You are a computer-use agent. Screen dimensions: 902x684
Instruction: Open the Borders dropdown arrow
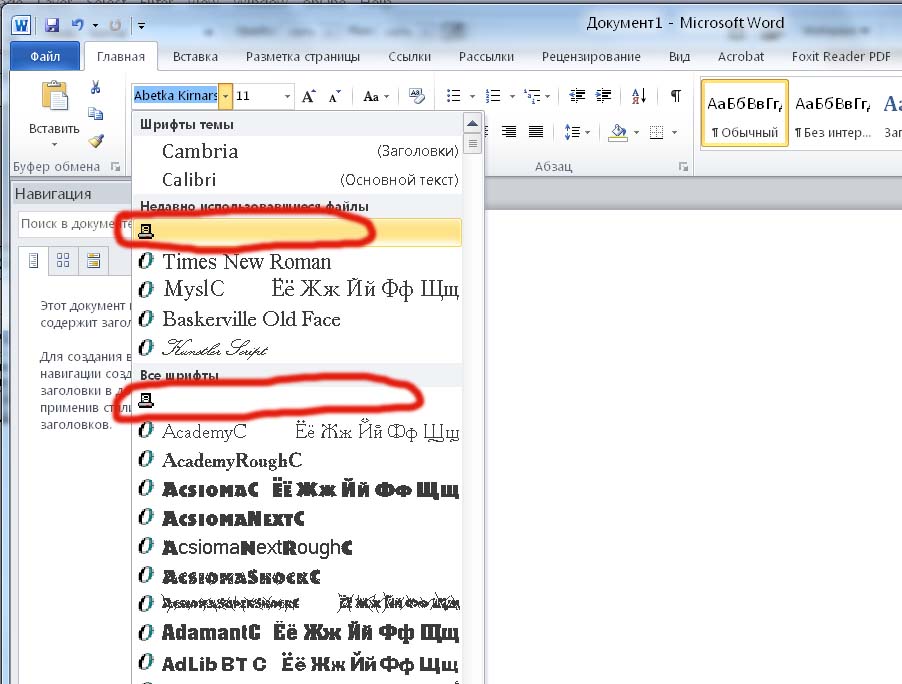coord(674,132)
